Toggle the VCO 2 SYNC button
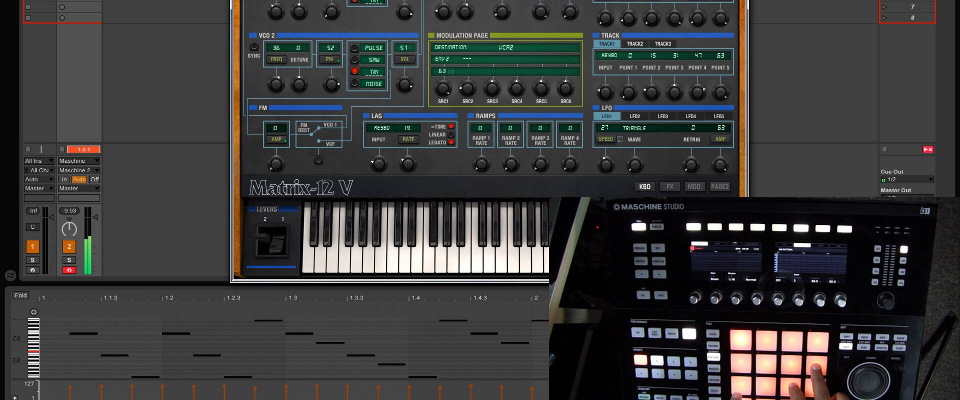960x400 pixels. click(x=253, y=47)
